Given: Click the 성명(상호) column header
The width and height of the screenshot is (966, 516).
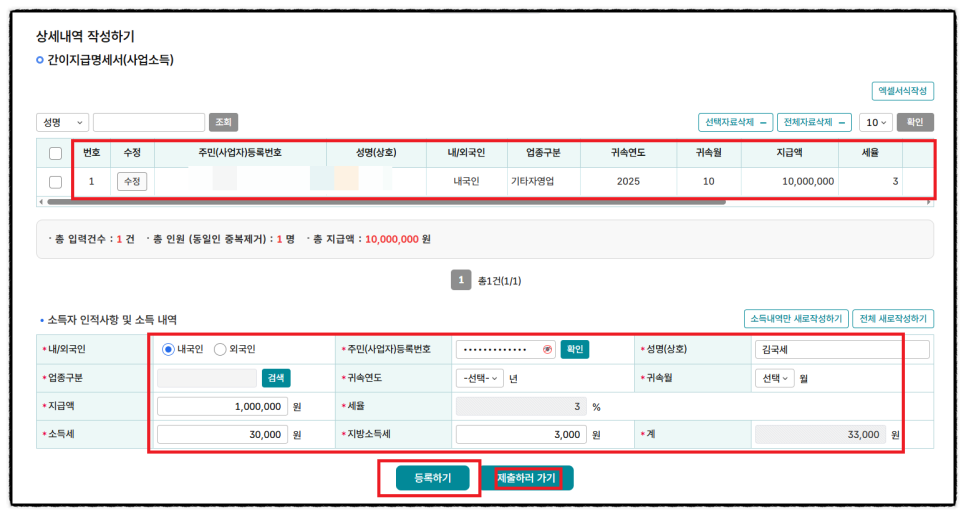Looking at the screenshot, I should coord(376,153).
